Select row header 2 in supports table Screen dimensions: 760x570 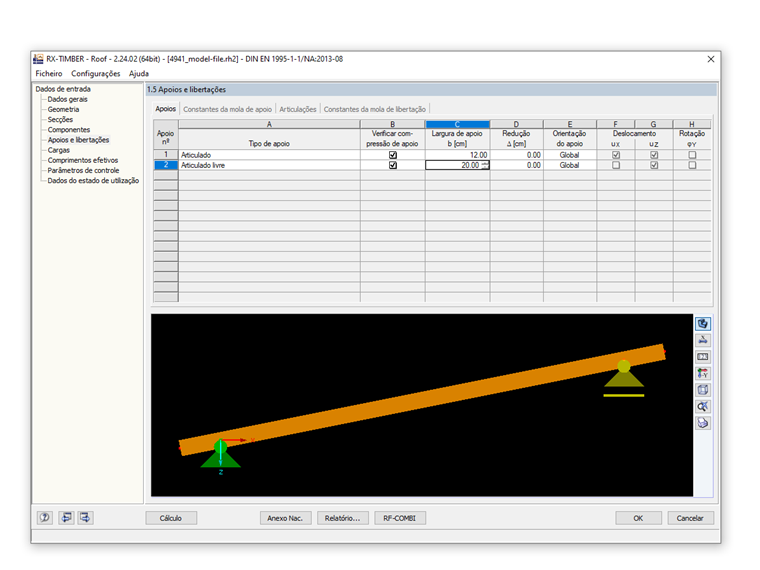tap(166, 165)
